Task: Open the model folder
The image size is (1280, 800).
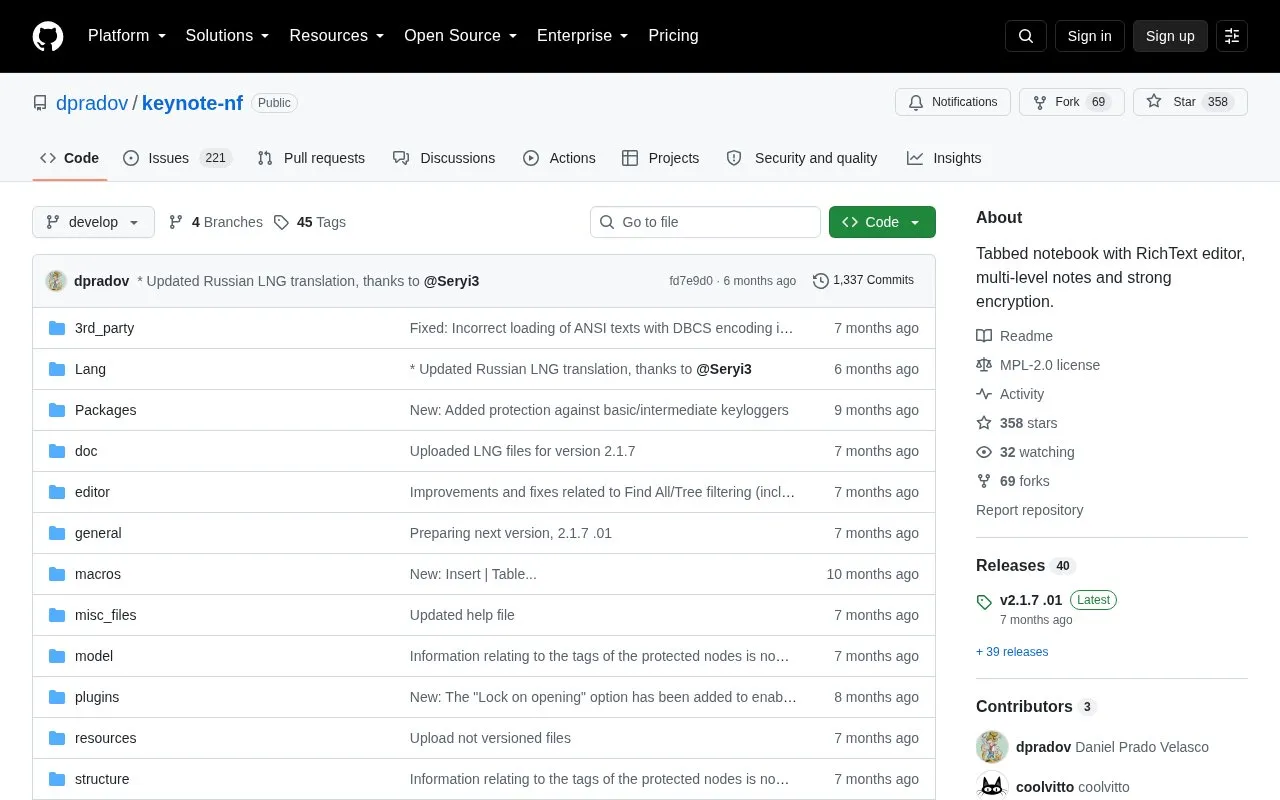Action: (x=94, y=656)
